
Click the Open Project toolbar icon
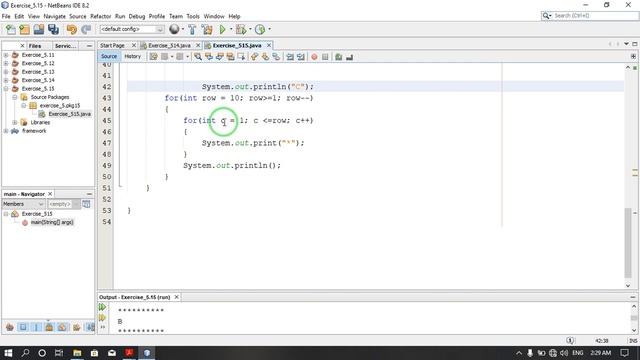[39, 29]
